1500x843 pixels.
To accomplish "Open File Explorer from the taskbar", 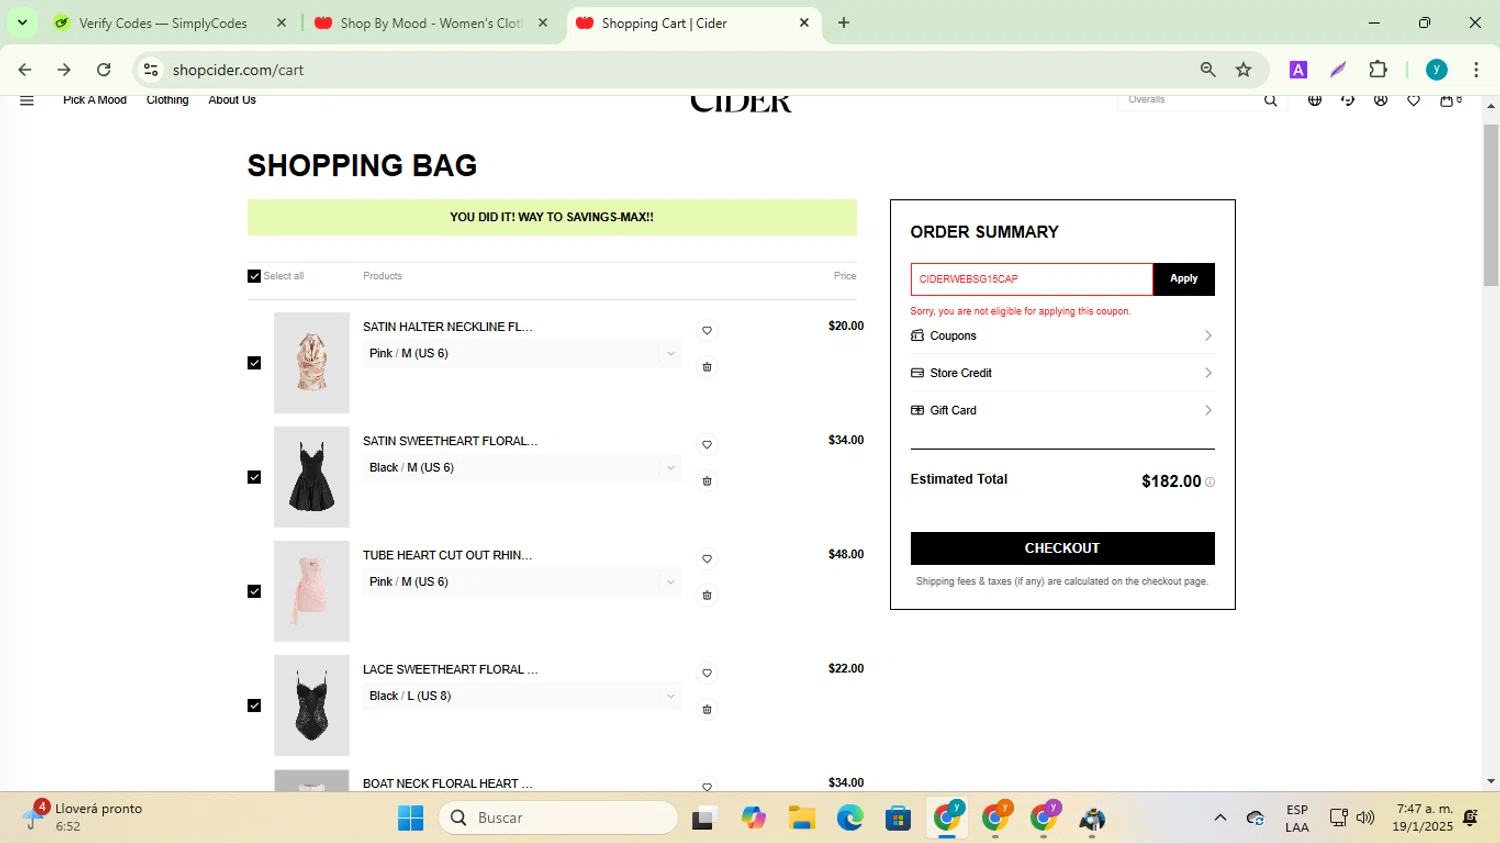I will pos(802,818).
